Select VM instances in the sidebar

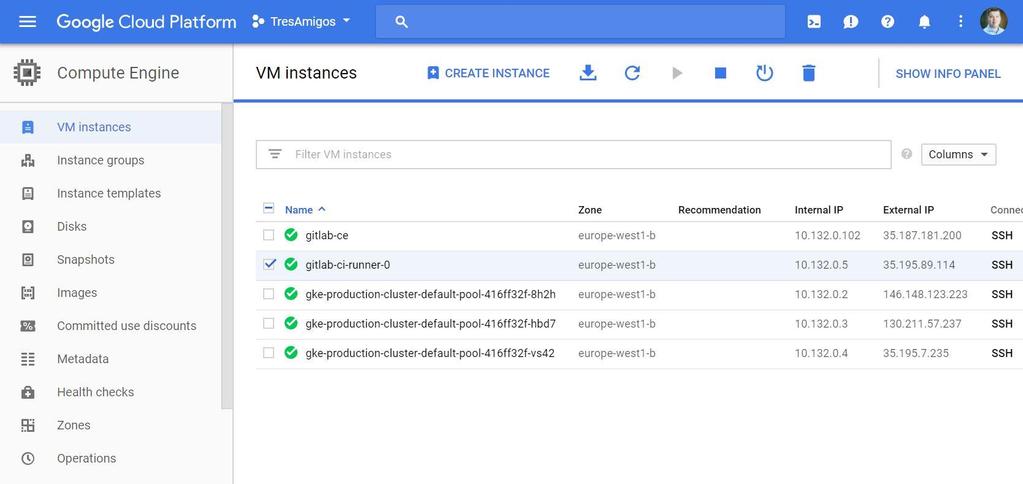(111, 127)
